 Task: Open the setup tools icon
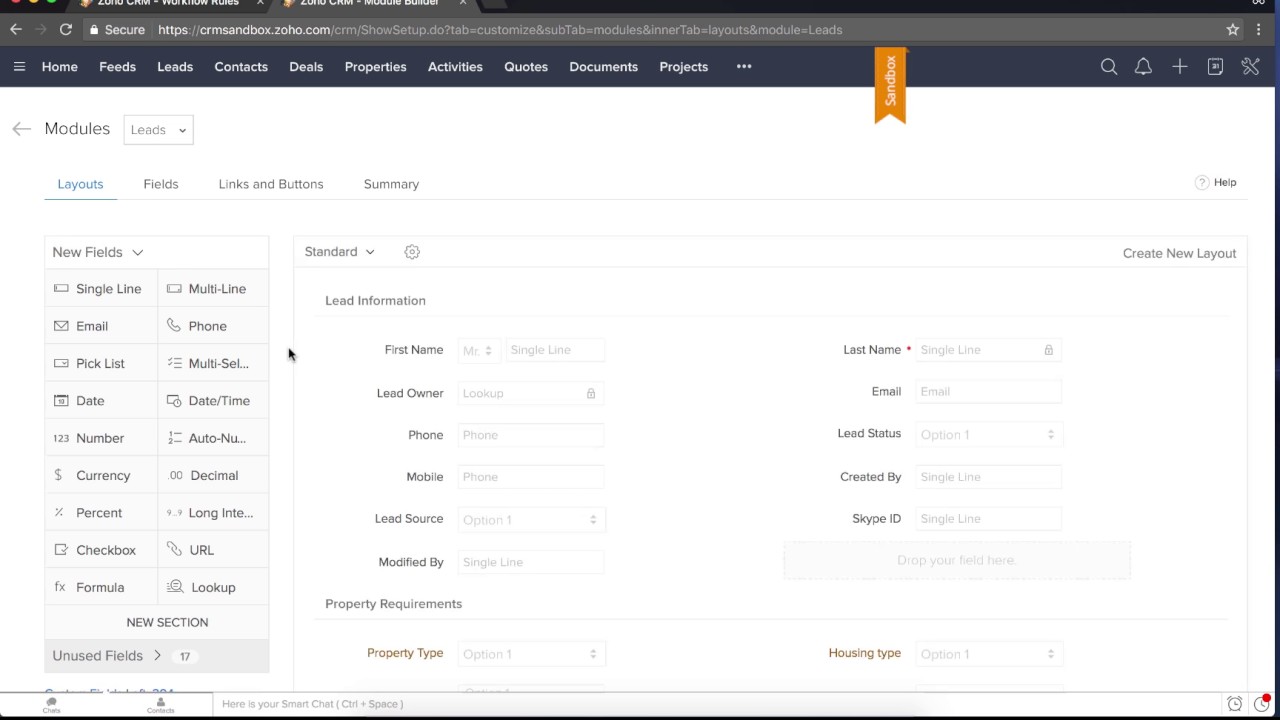[x=1250, y=67]
